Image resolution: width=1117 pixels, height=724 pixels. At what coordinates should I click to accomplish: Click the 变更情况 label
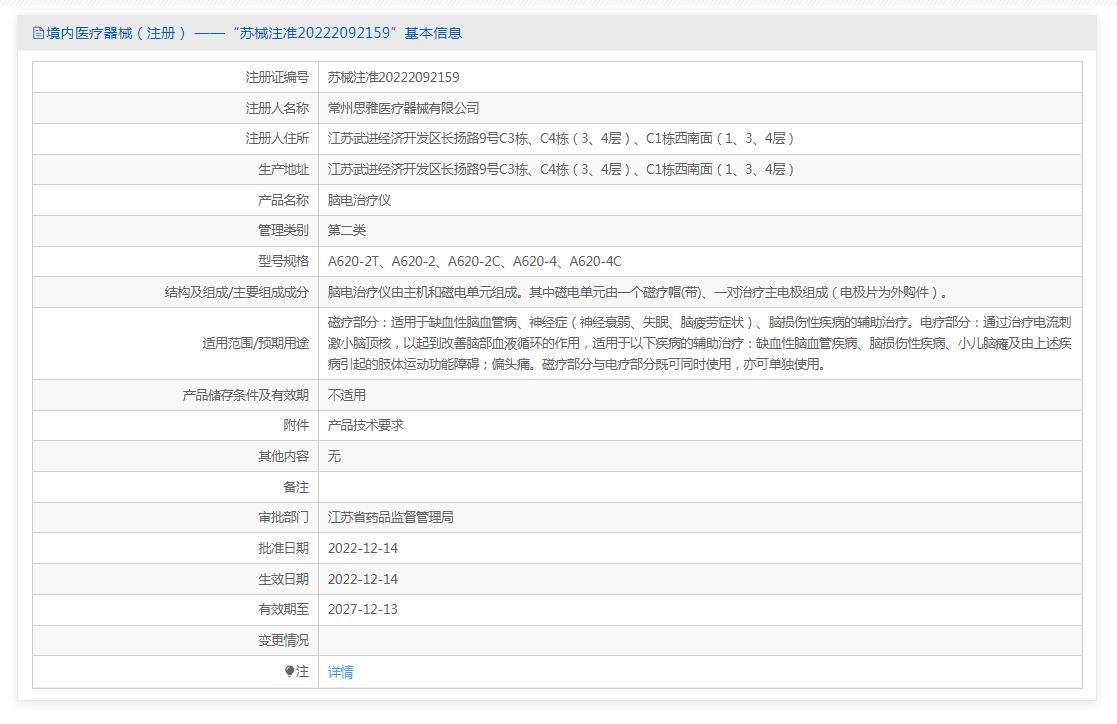tap(284, 641)
